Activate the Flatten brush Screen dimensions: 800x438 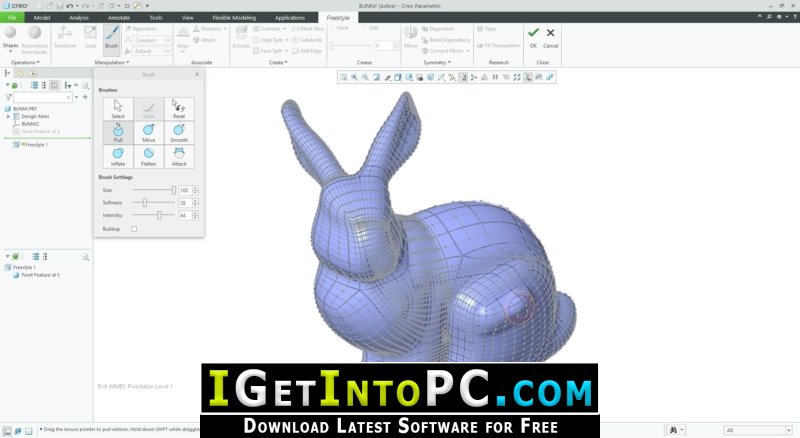pos(148,156)
